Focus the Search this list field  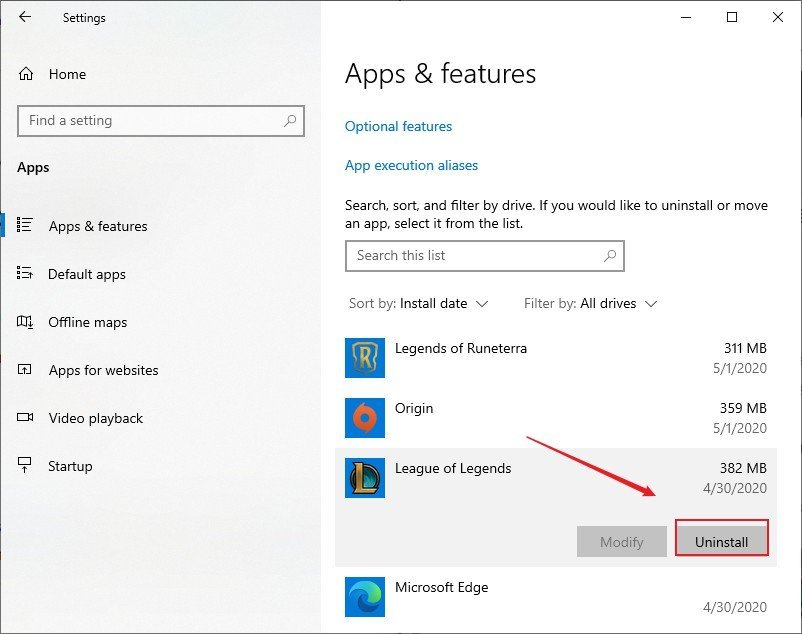coord(485,256)
